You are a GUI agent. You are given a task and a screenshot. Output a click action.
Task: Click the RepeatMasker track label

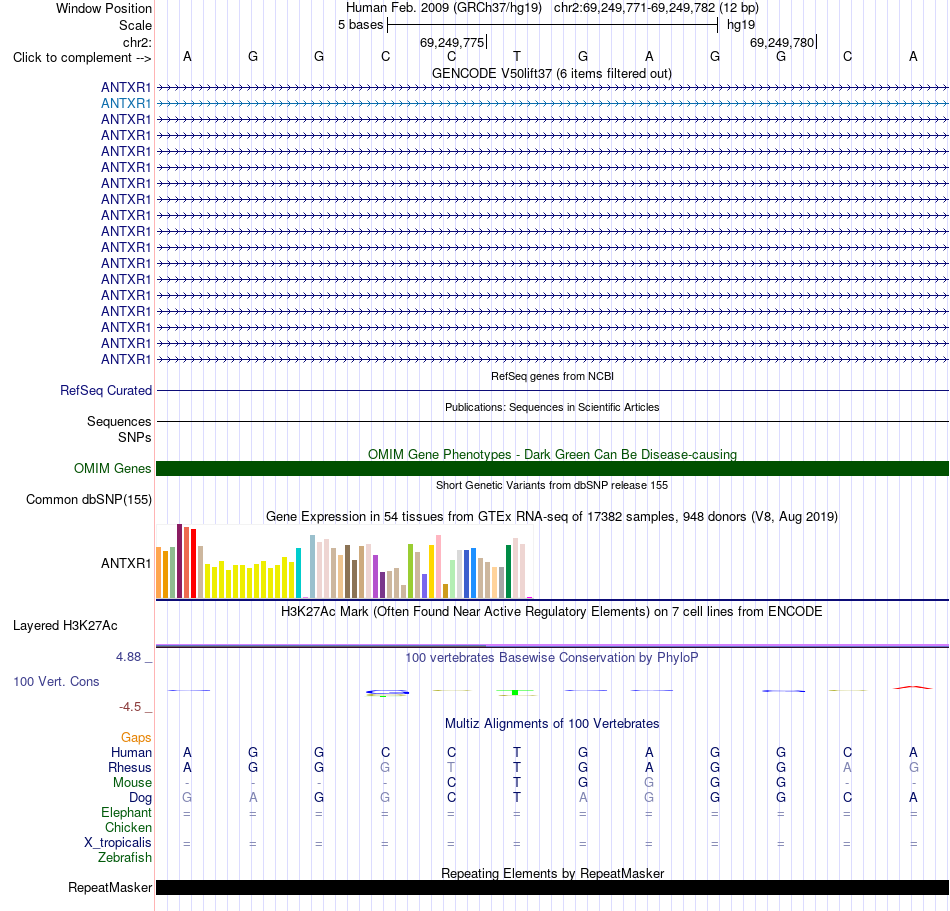pyautogui.click(x=110, y=887)
